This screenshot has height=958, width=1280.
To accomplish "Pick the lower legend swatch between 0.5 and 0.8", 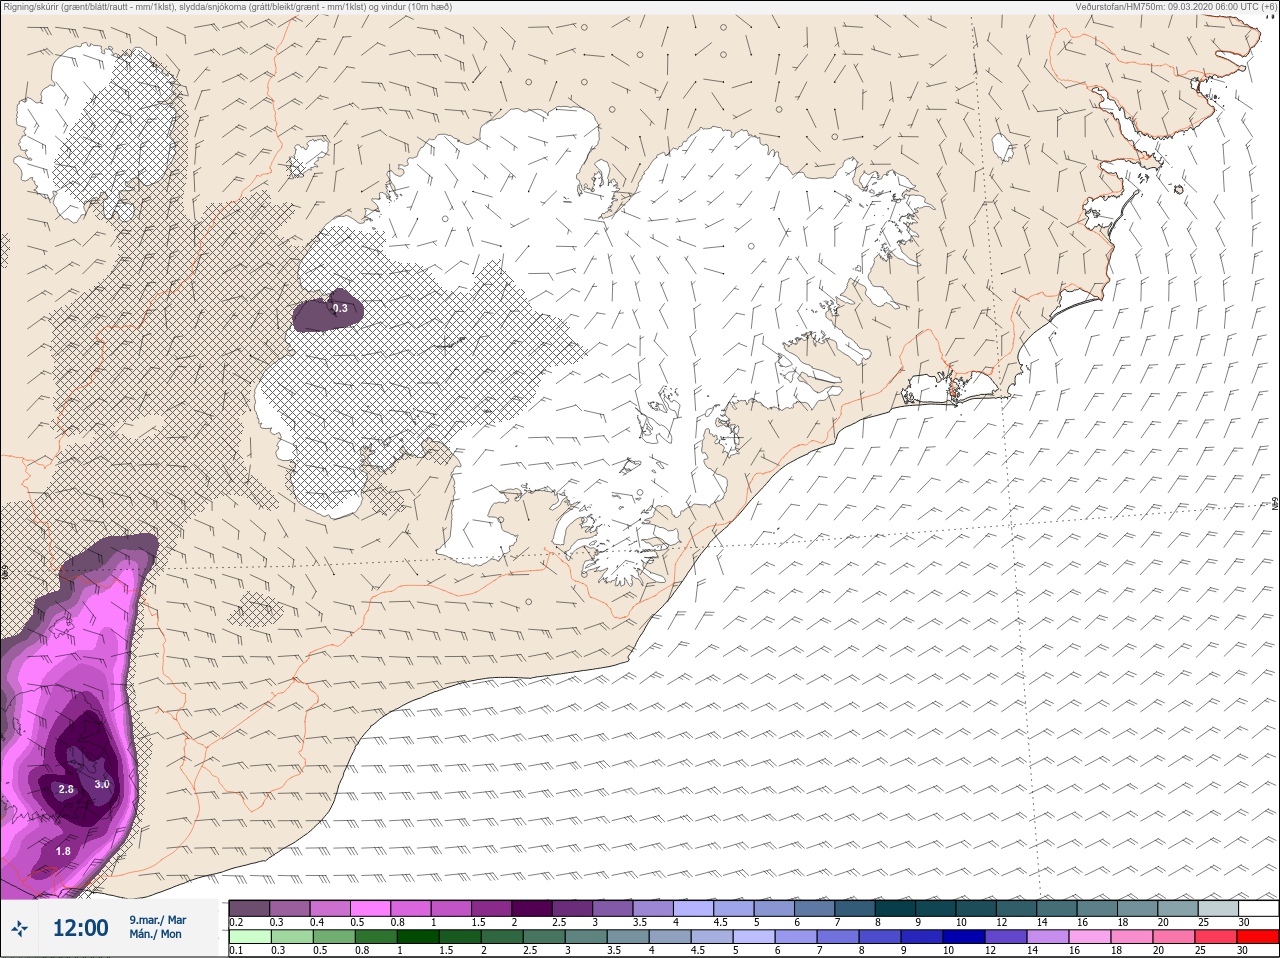I will [334, 937].
